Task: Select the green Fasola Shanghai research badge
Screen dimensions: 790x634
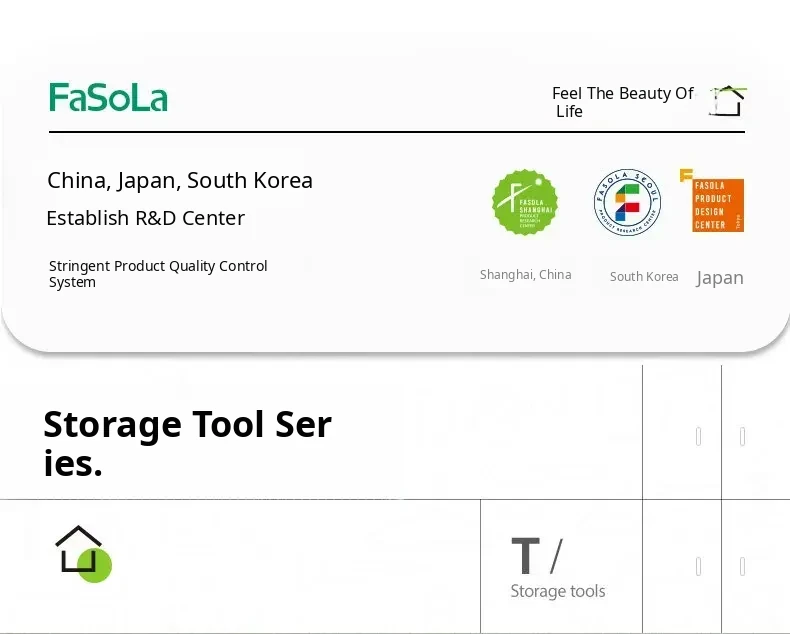Action: 525,202
